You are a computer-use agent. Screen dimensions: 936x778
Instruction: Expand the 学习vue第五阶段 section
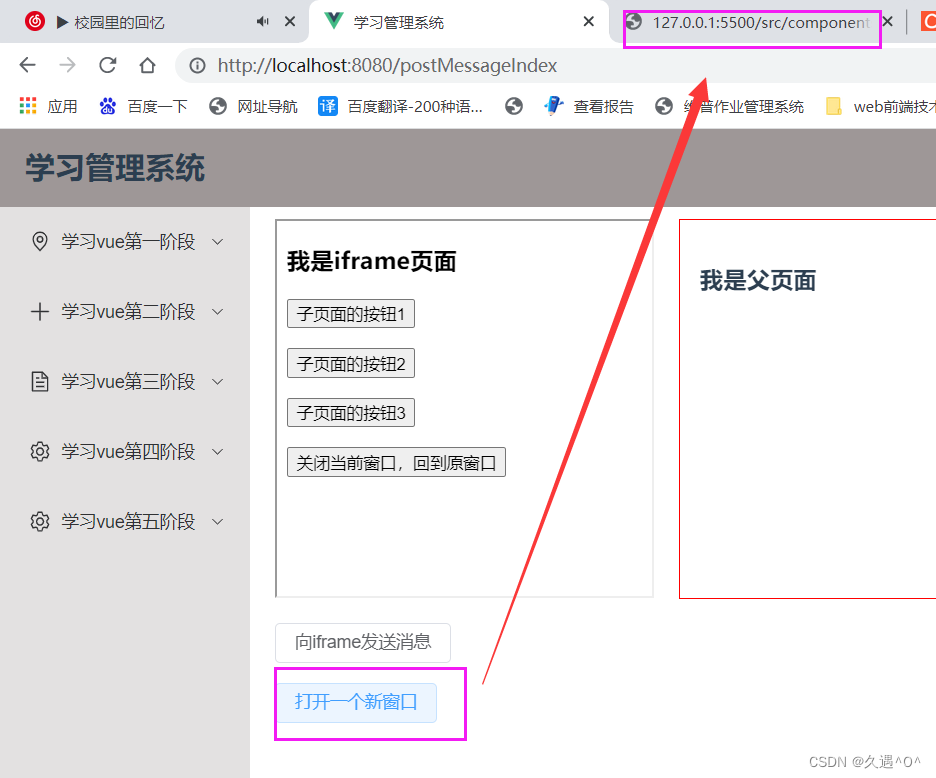[218, 521]
